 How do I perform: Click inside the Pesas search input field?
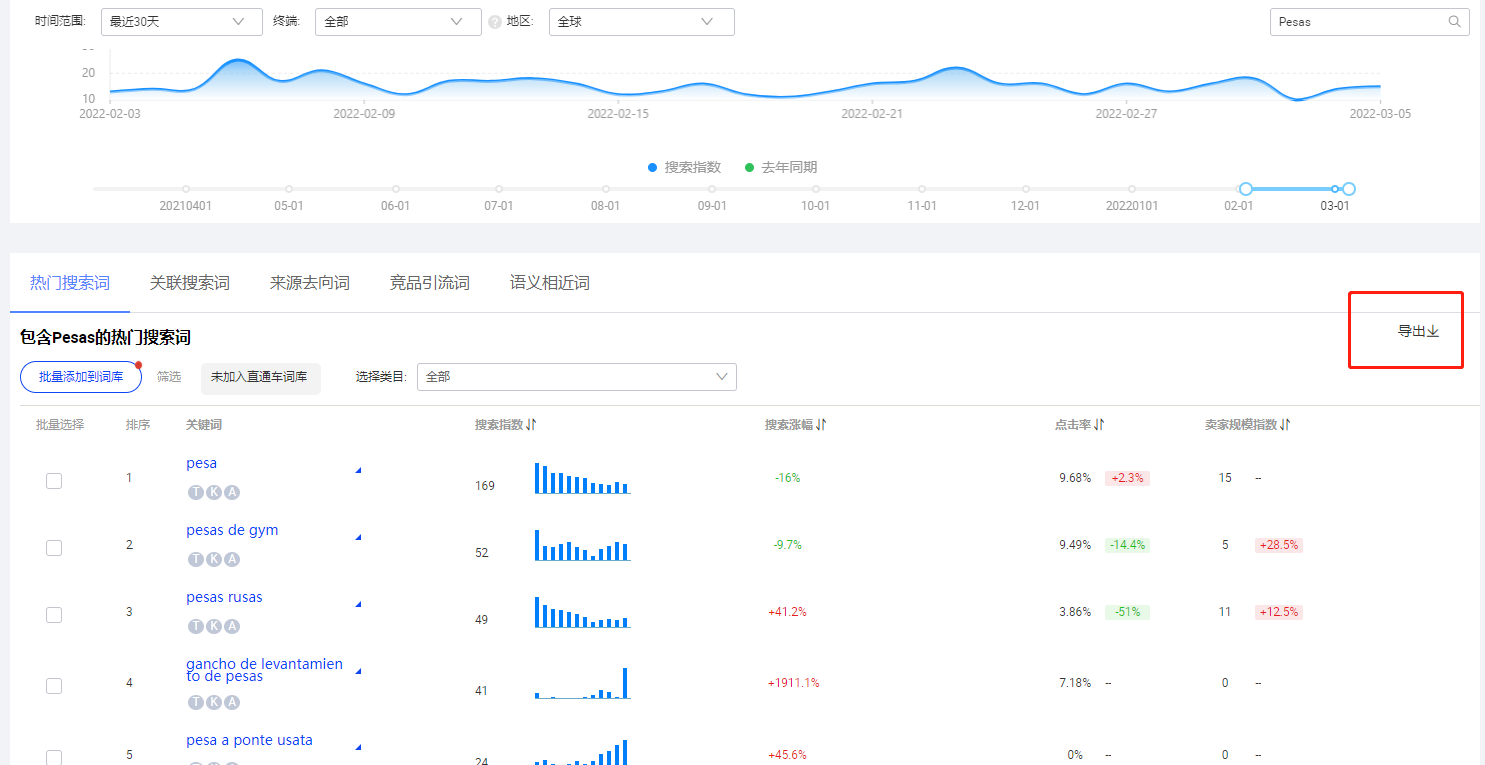pos(1350,21)
